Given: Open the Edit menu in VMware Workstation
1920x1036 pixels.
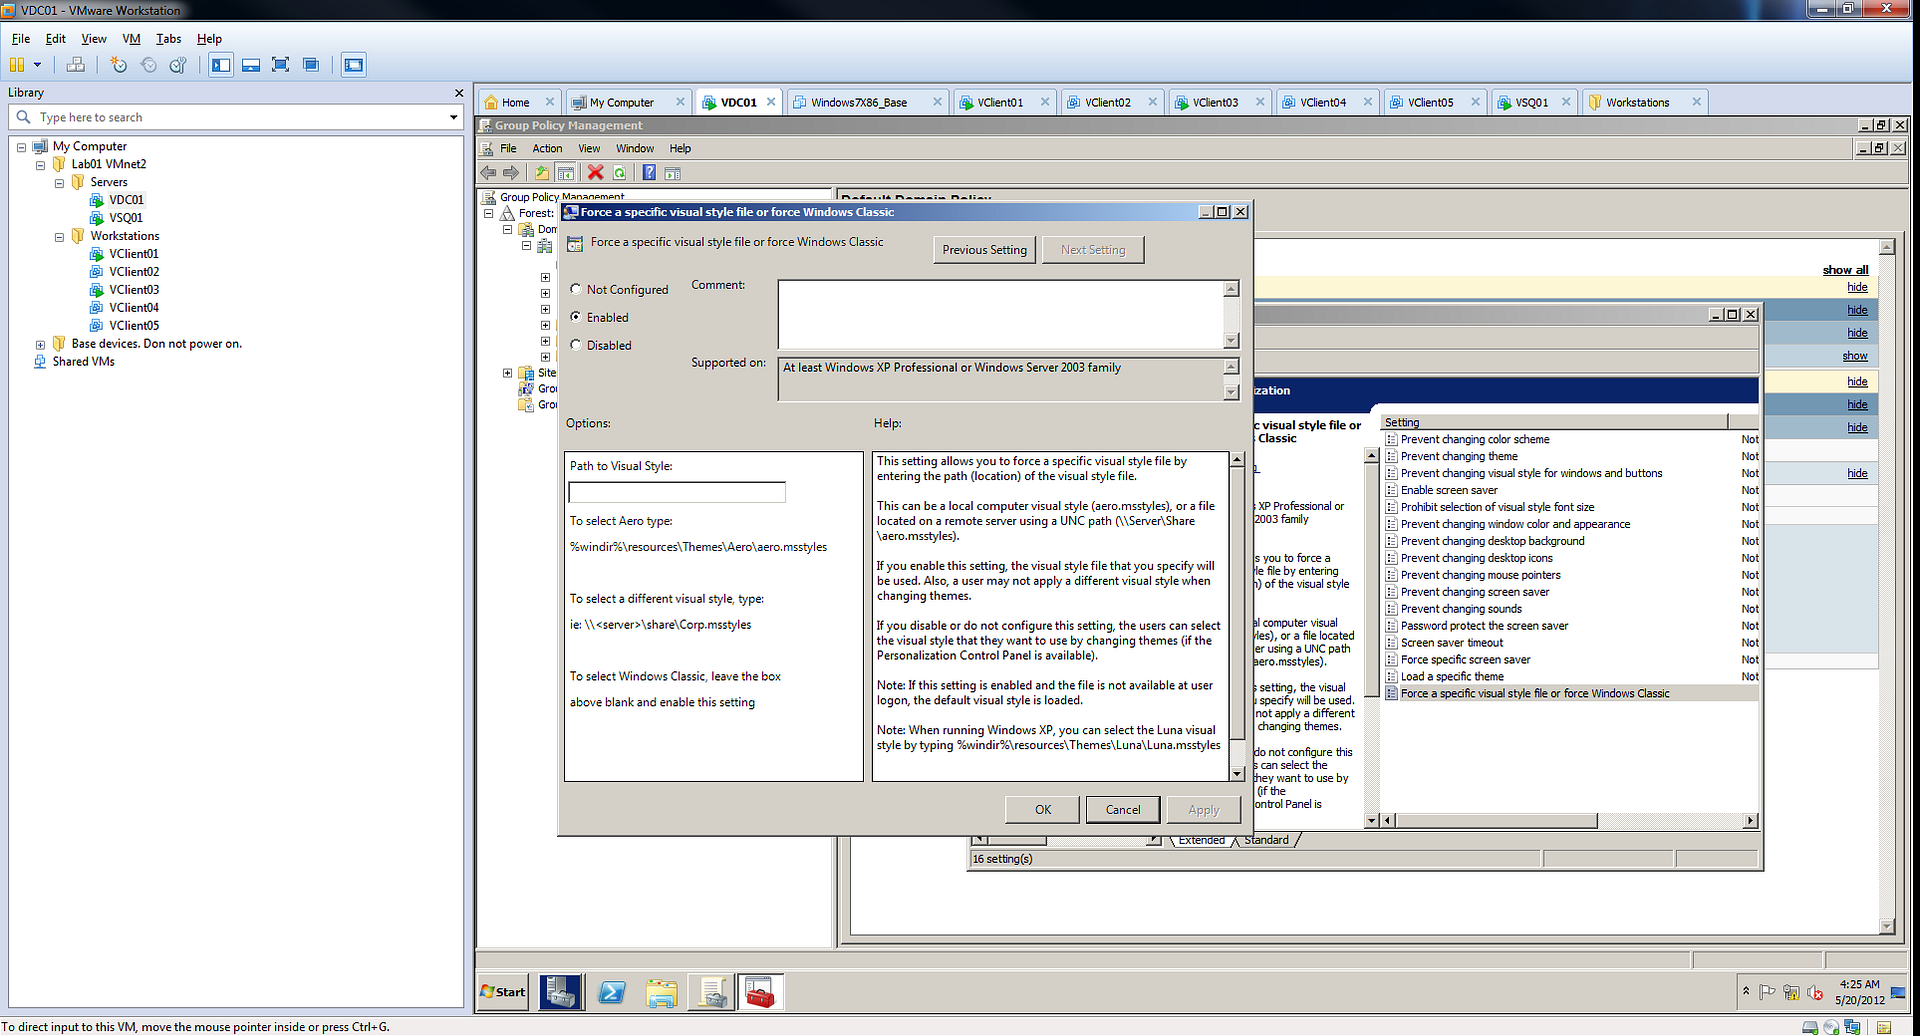Looking at the screenshot, I should [56, 39].
